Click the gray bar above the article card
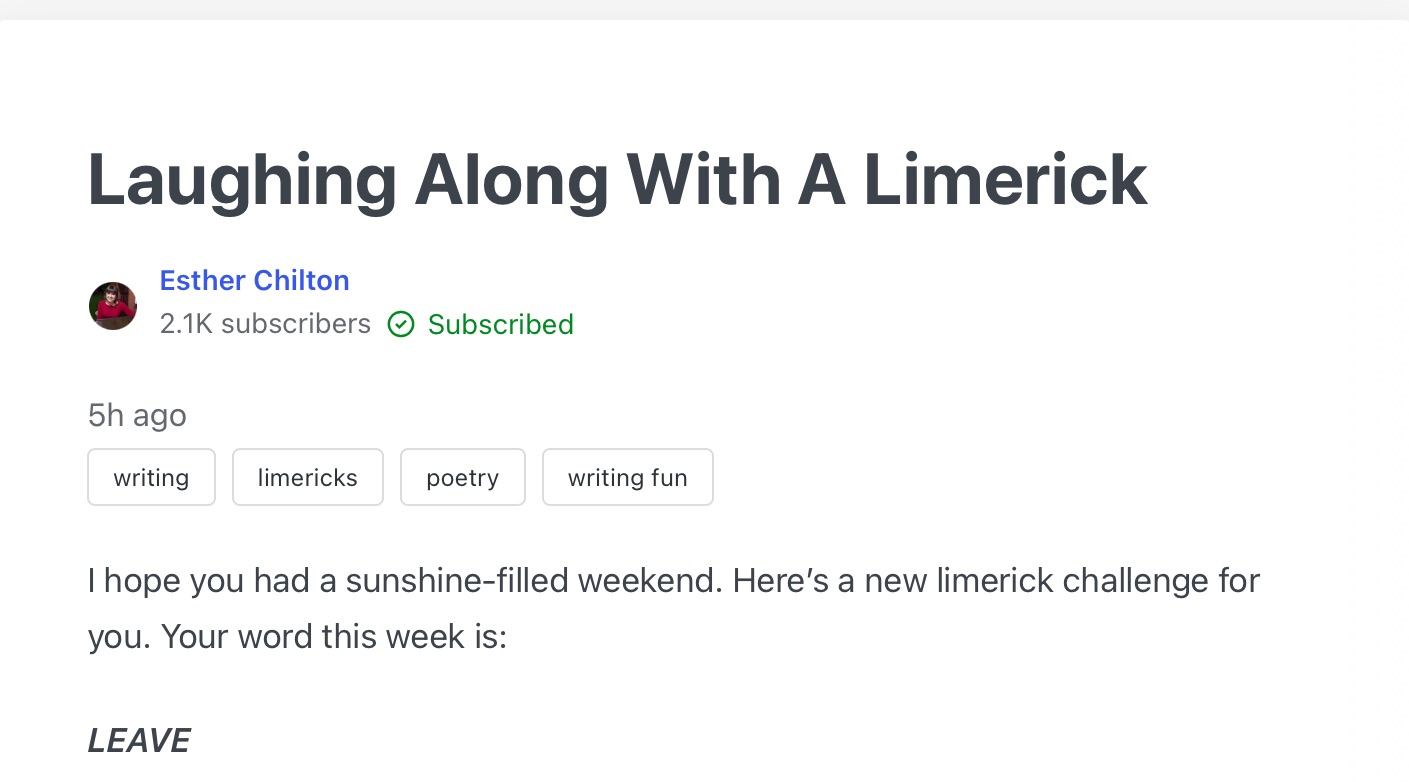The width and height of the screenshot is (1409, 782). [x=704, y=9]
